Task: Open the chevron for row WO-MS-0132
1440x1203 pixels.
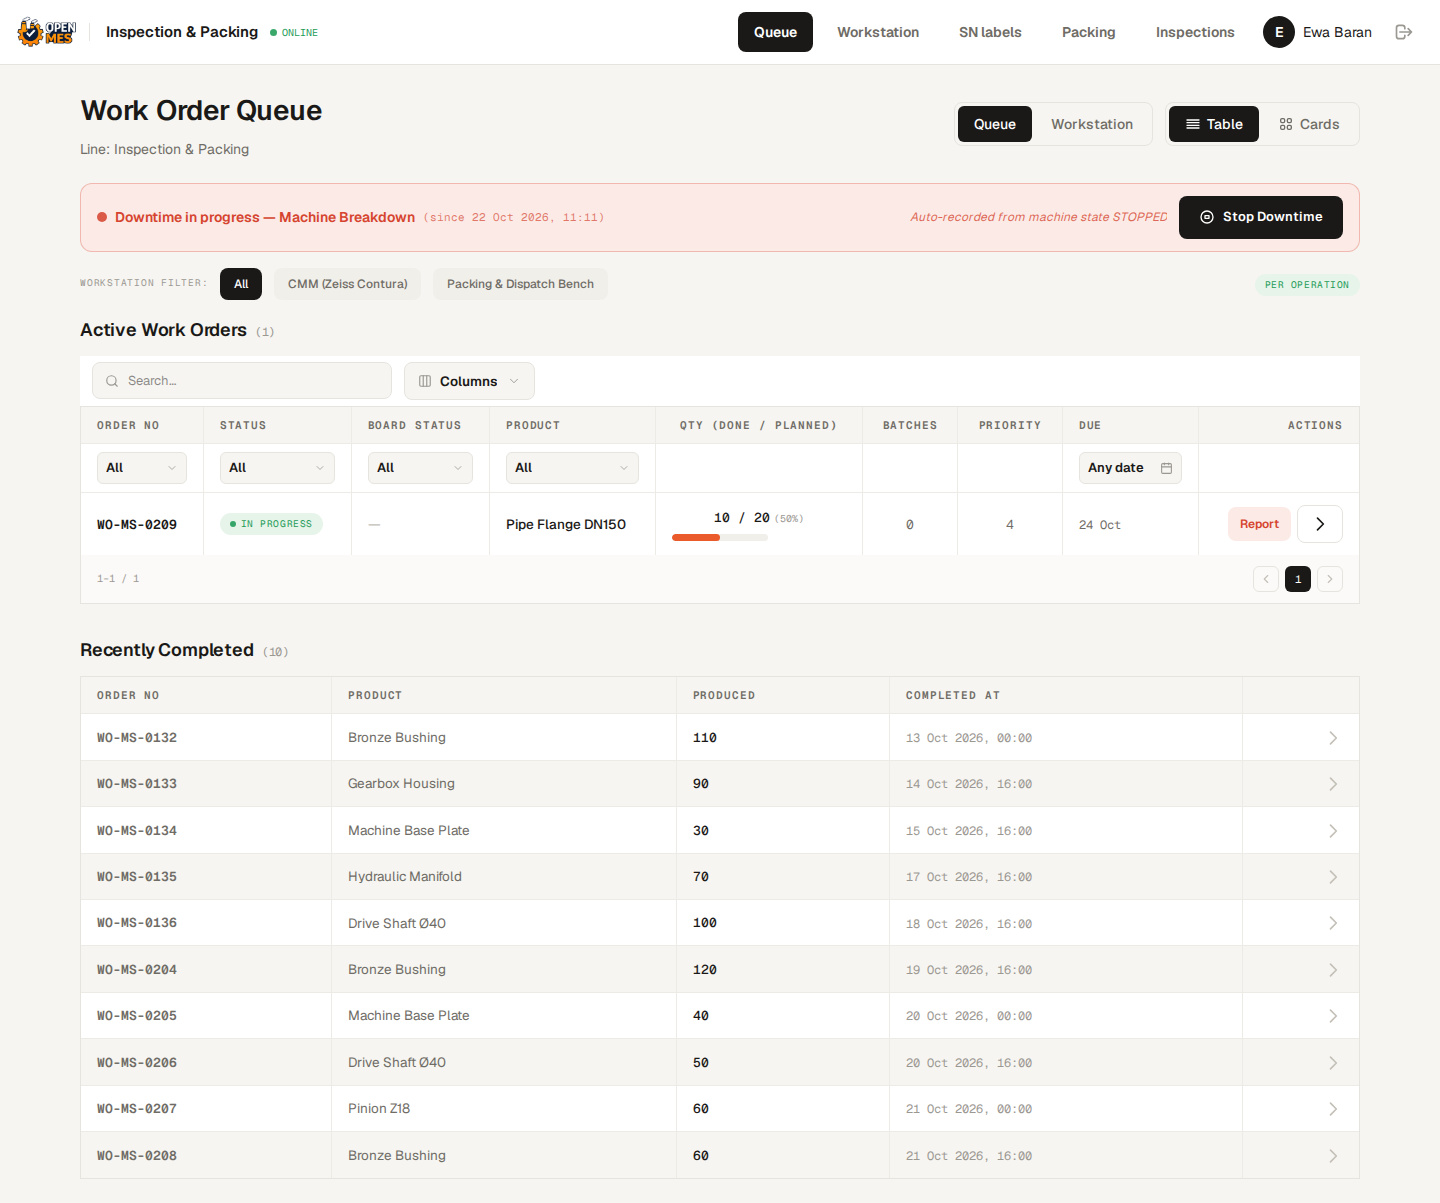Action: point(1333,738)
